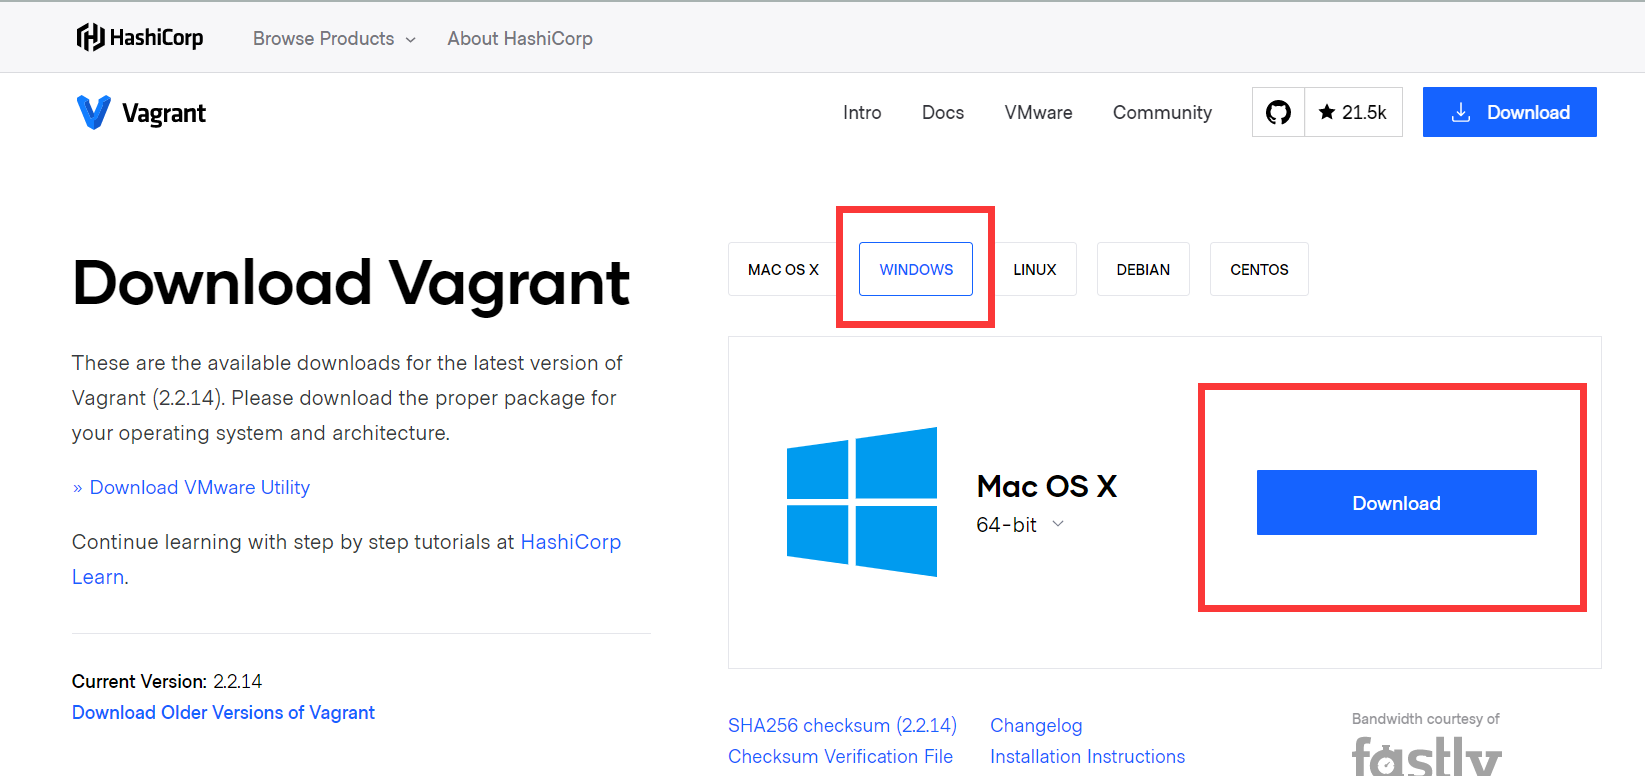Screen dimensions: 1645x776
Task: Open Installation Instructions link
Action: tap(1087, 756)
